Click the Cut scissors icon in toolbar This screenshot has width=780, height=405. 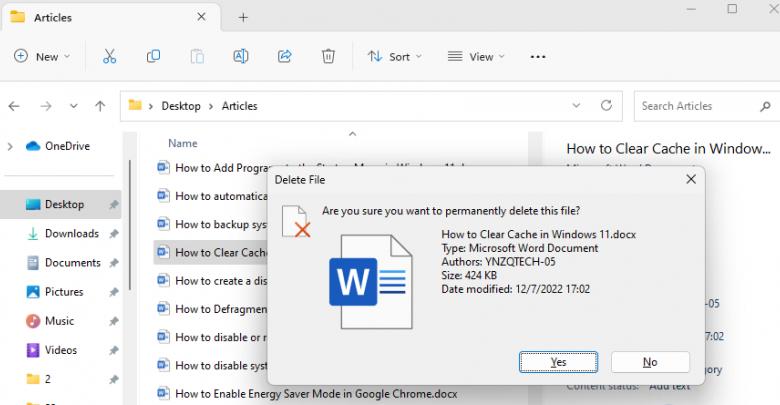109,57
